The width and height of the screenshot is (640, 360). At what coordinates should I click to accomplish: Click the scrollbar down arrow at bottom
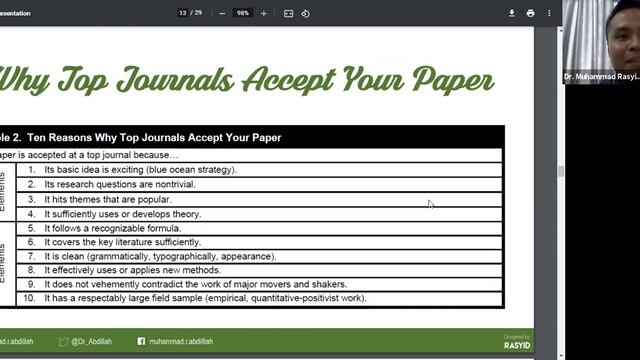[561, 356]
